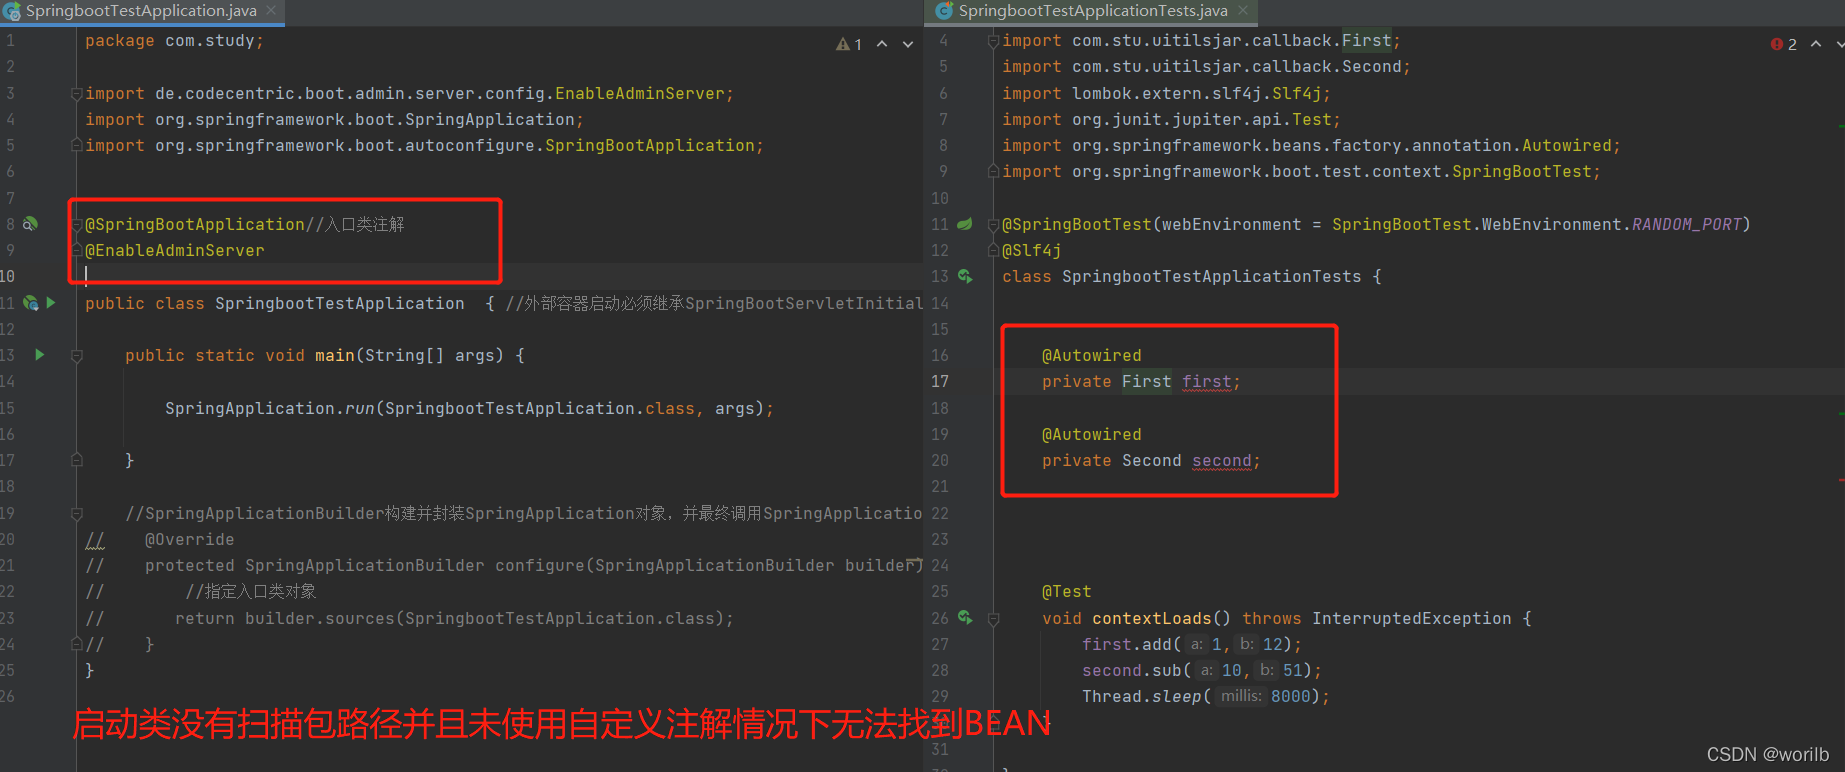Switch to the SpringbootTestApplication.java tab
This screenshot has height=772, width=1845.
pyautogui.click(x=141, y=11)
